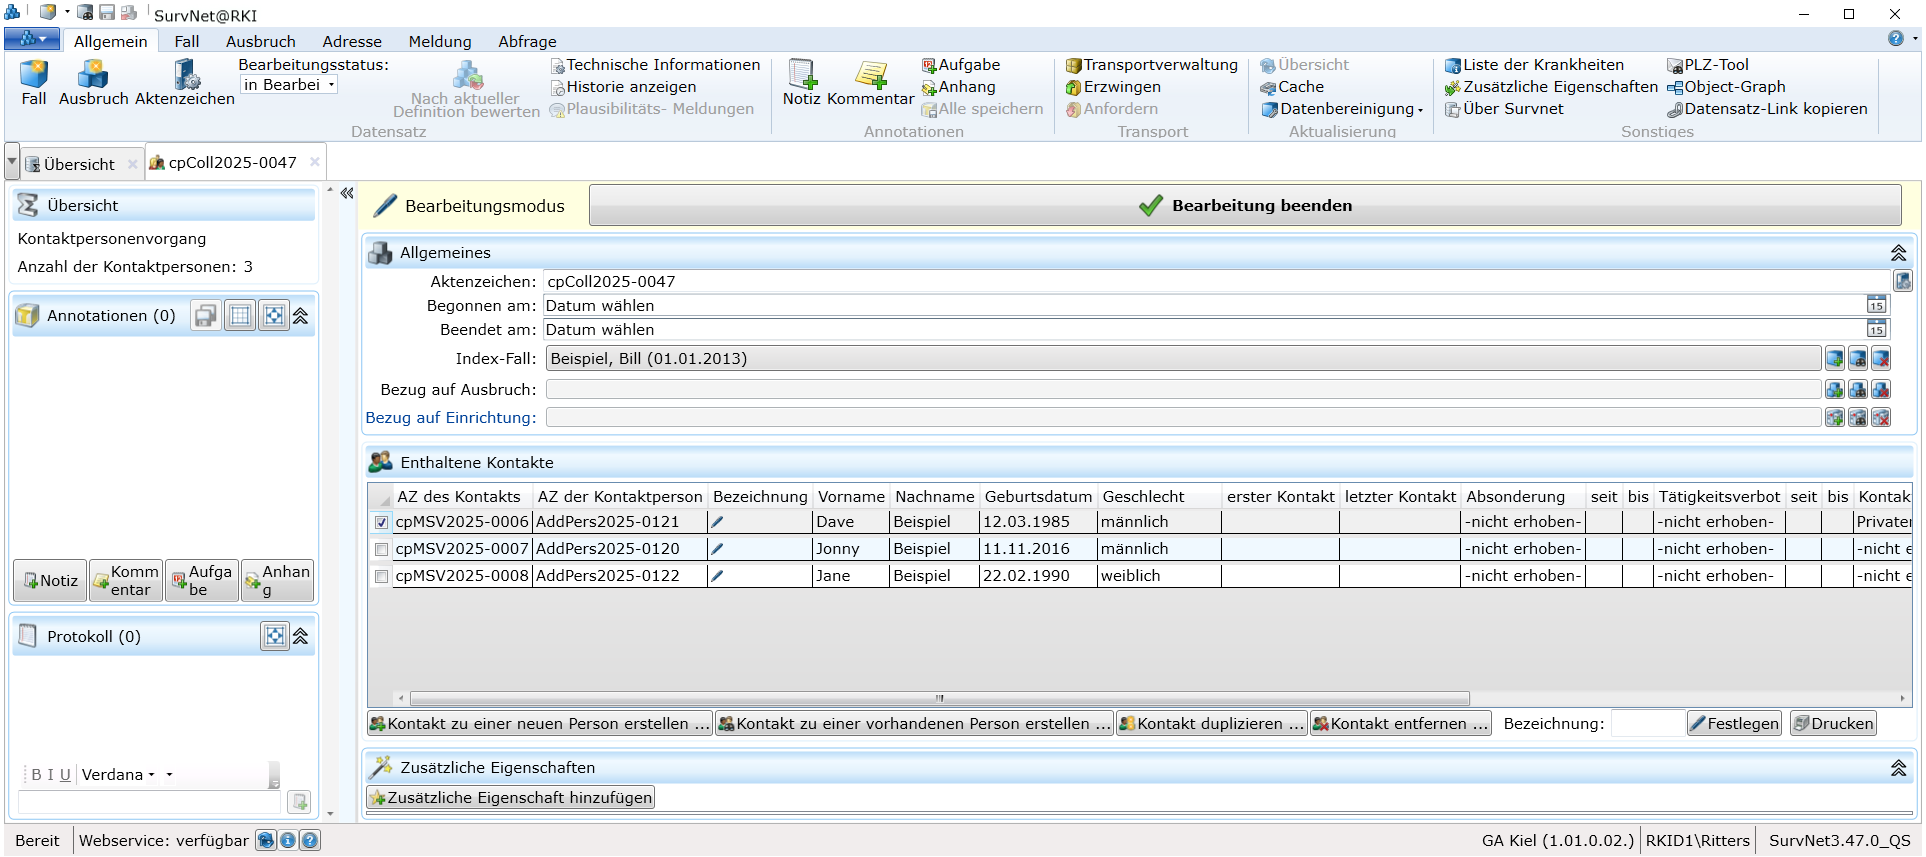Check the cpMSV2025-0007 contact row checkbox

(381, 549)
